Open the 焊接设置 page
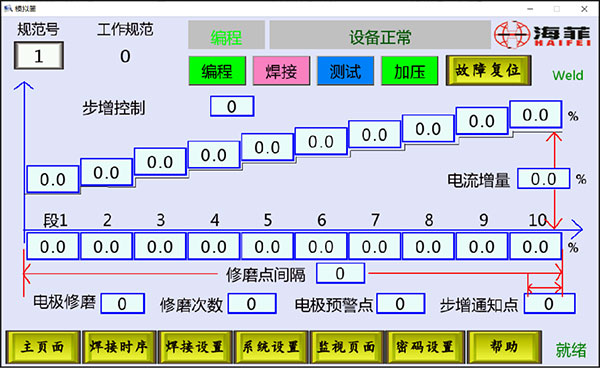This screenshot has height=368, width=600. [x=195, y=347]
